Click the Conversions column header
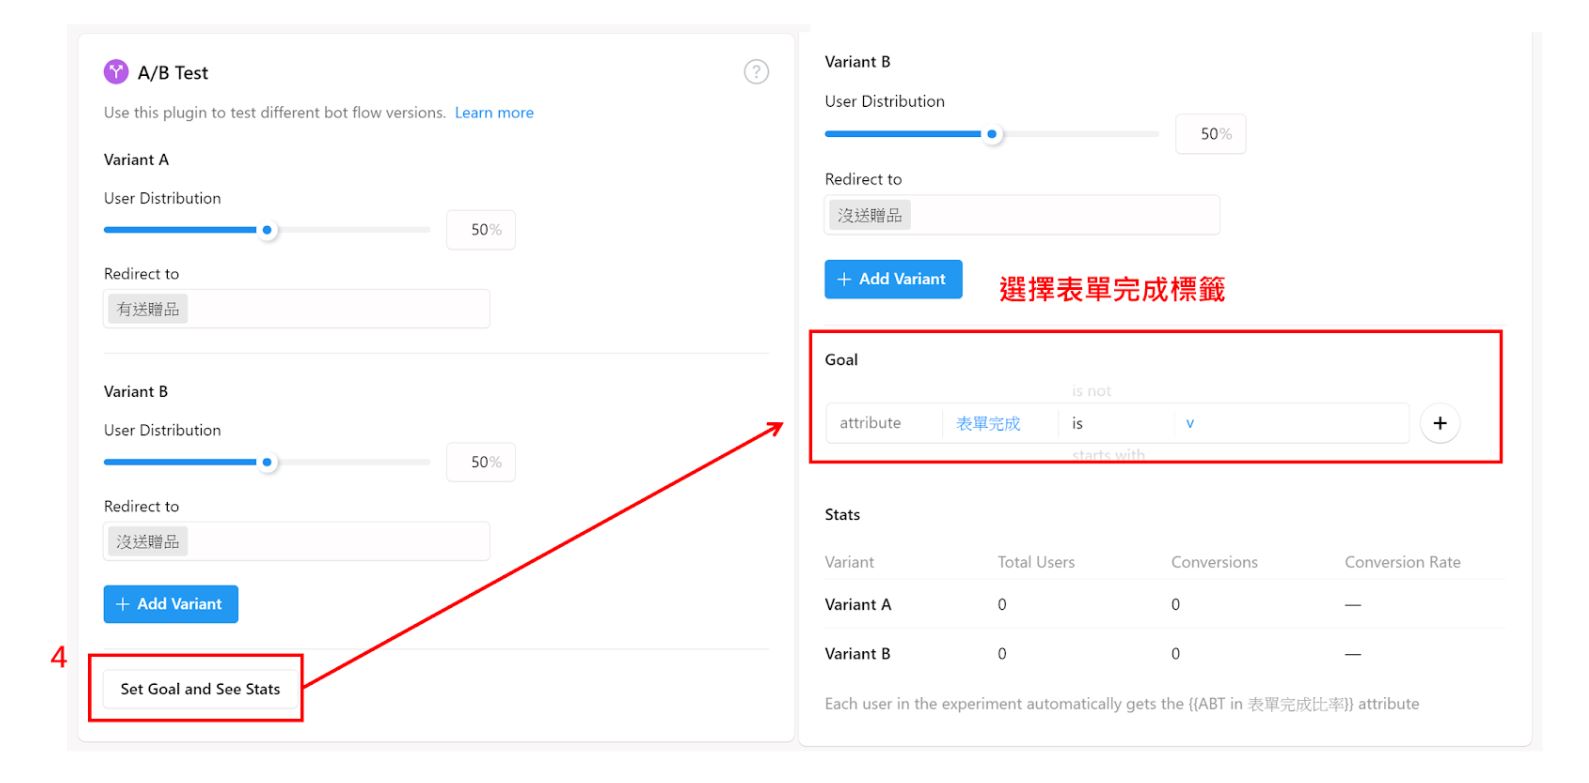Viewport: 1589px width, 783px height. [x=1214, y=562]
